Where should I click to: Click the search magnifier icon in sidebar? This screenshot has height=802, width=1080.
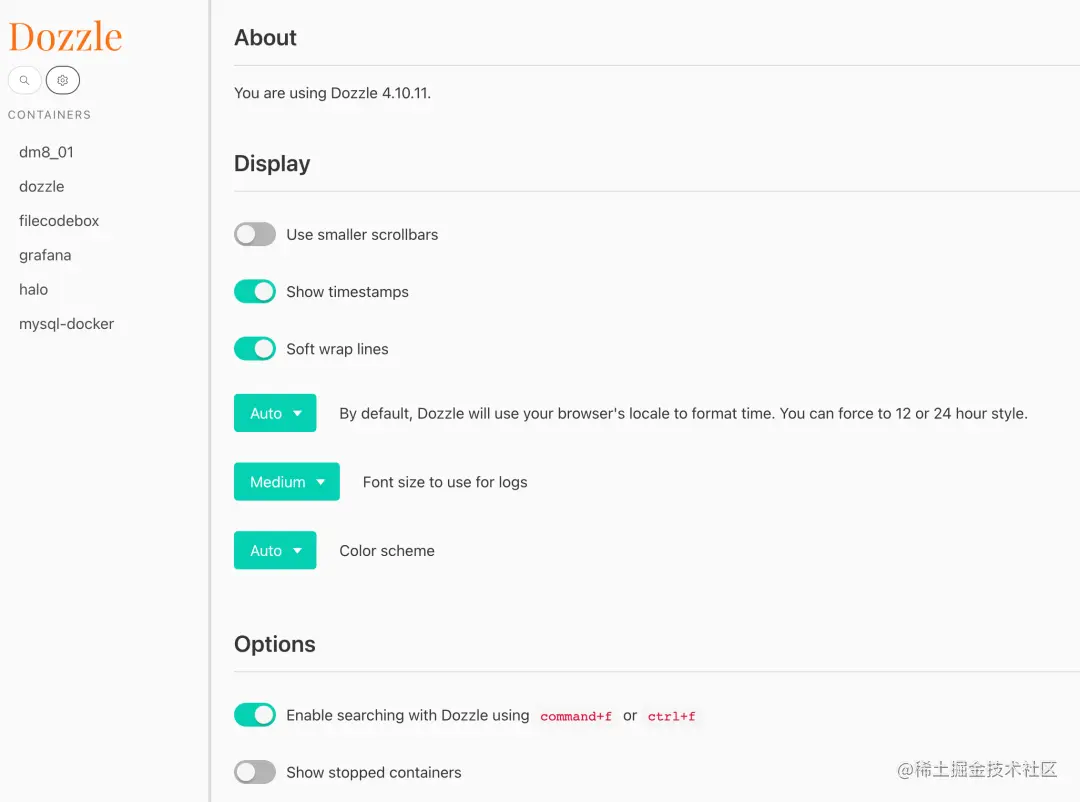coord(24,80)
